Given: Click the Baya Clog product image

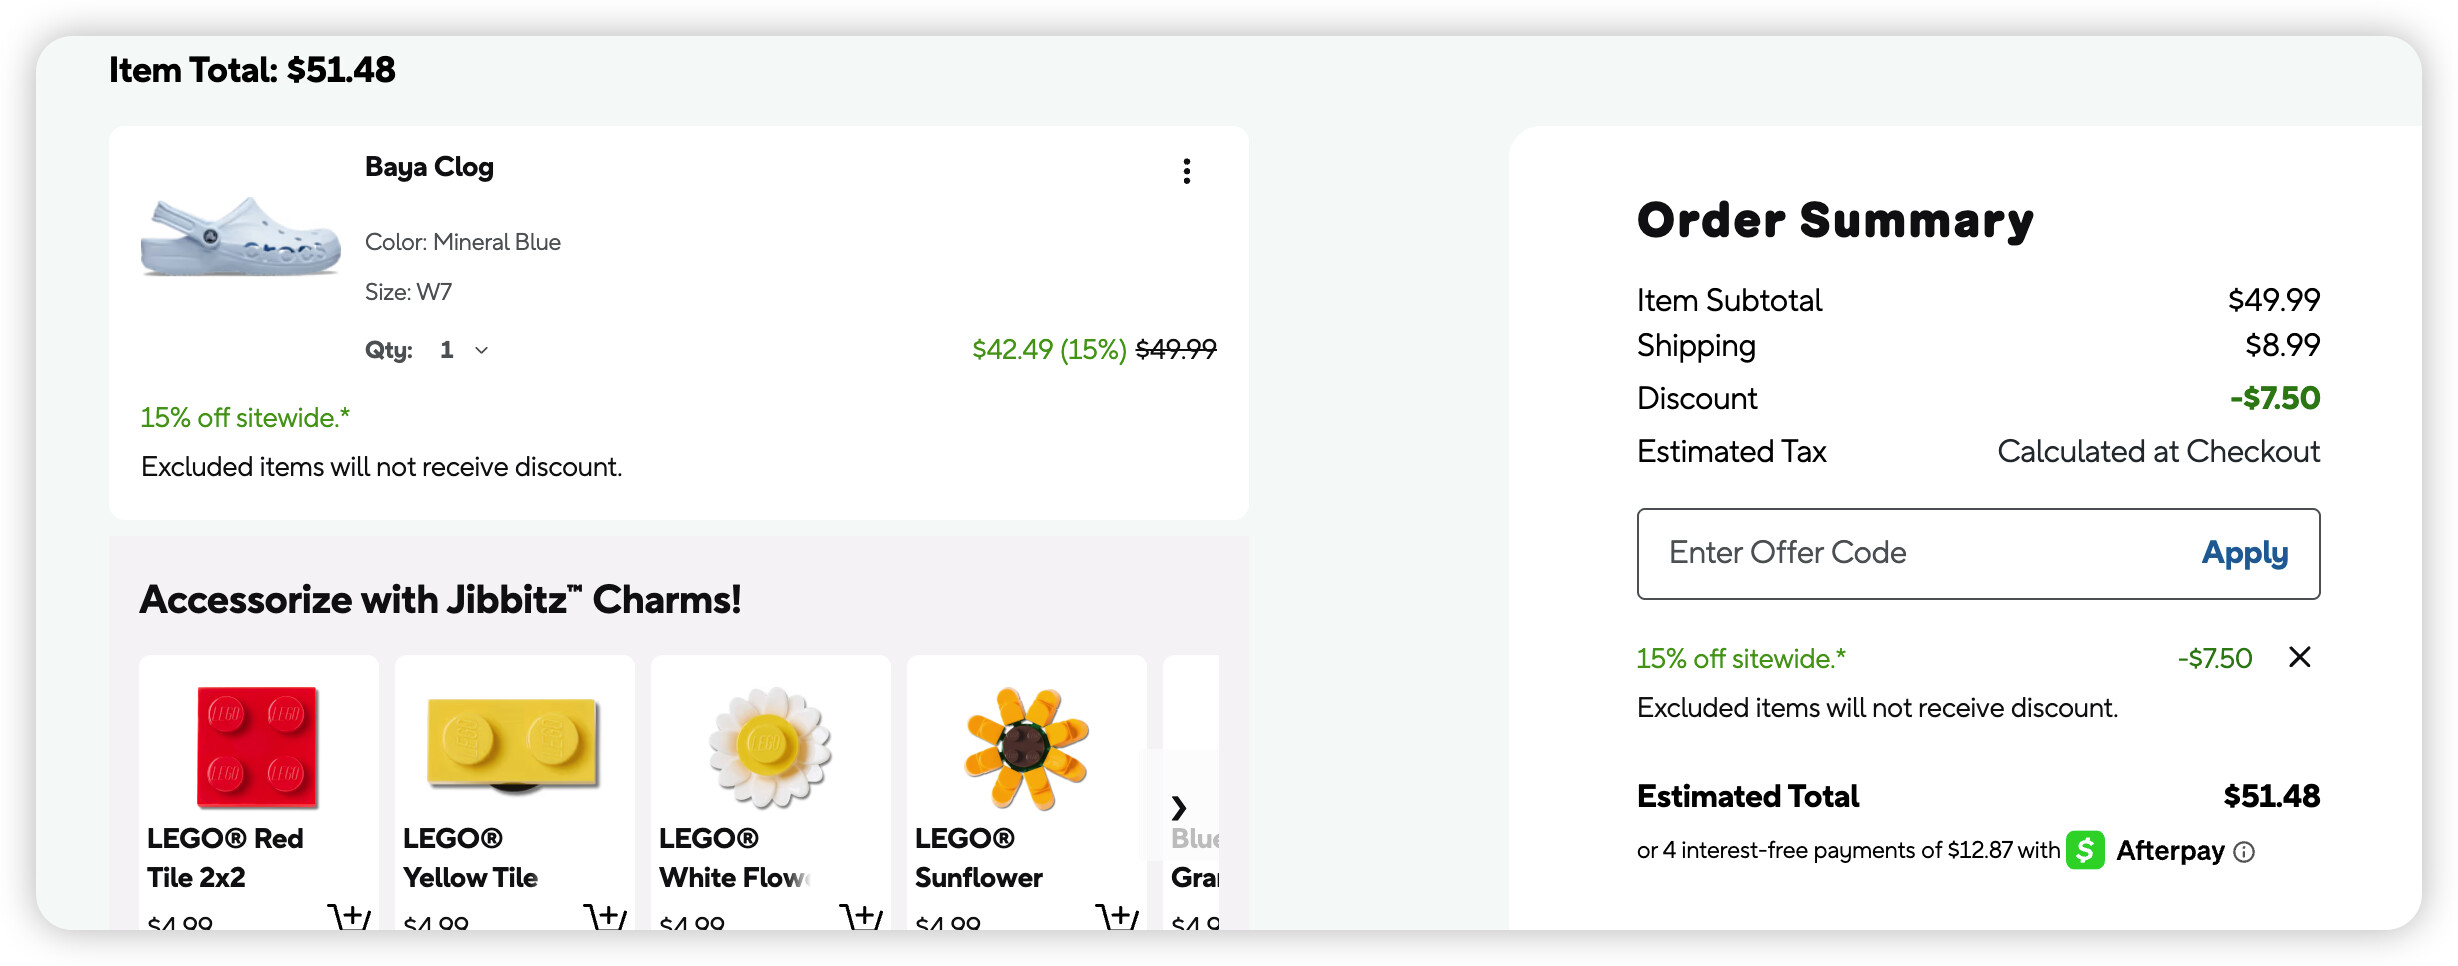Looking at the screenshot, I should 240,238.
